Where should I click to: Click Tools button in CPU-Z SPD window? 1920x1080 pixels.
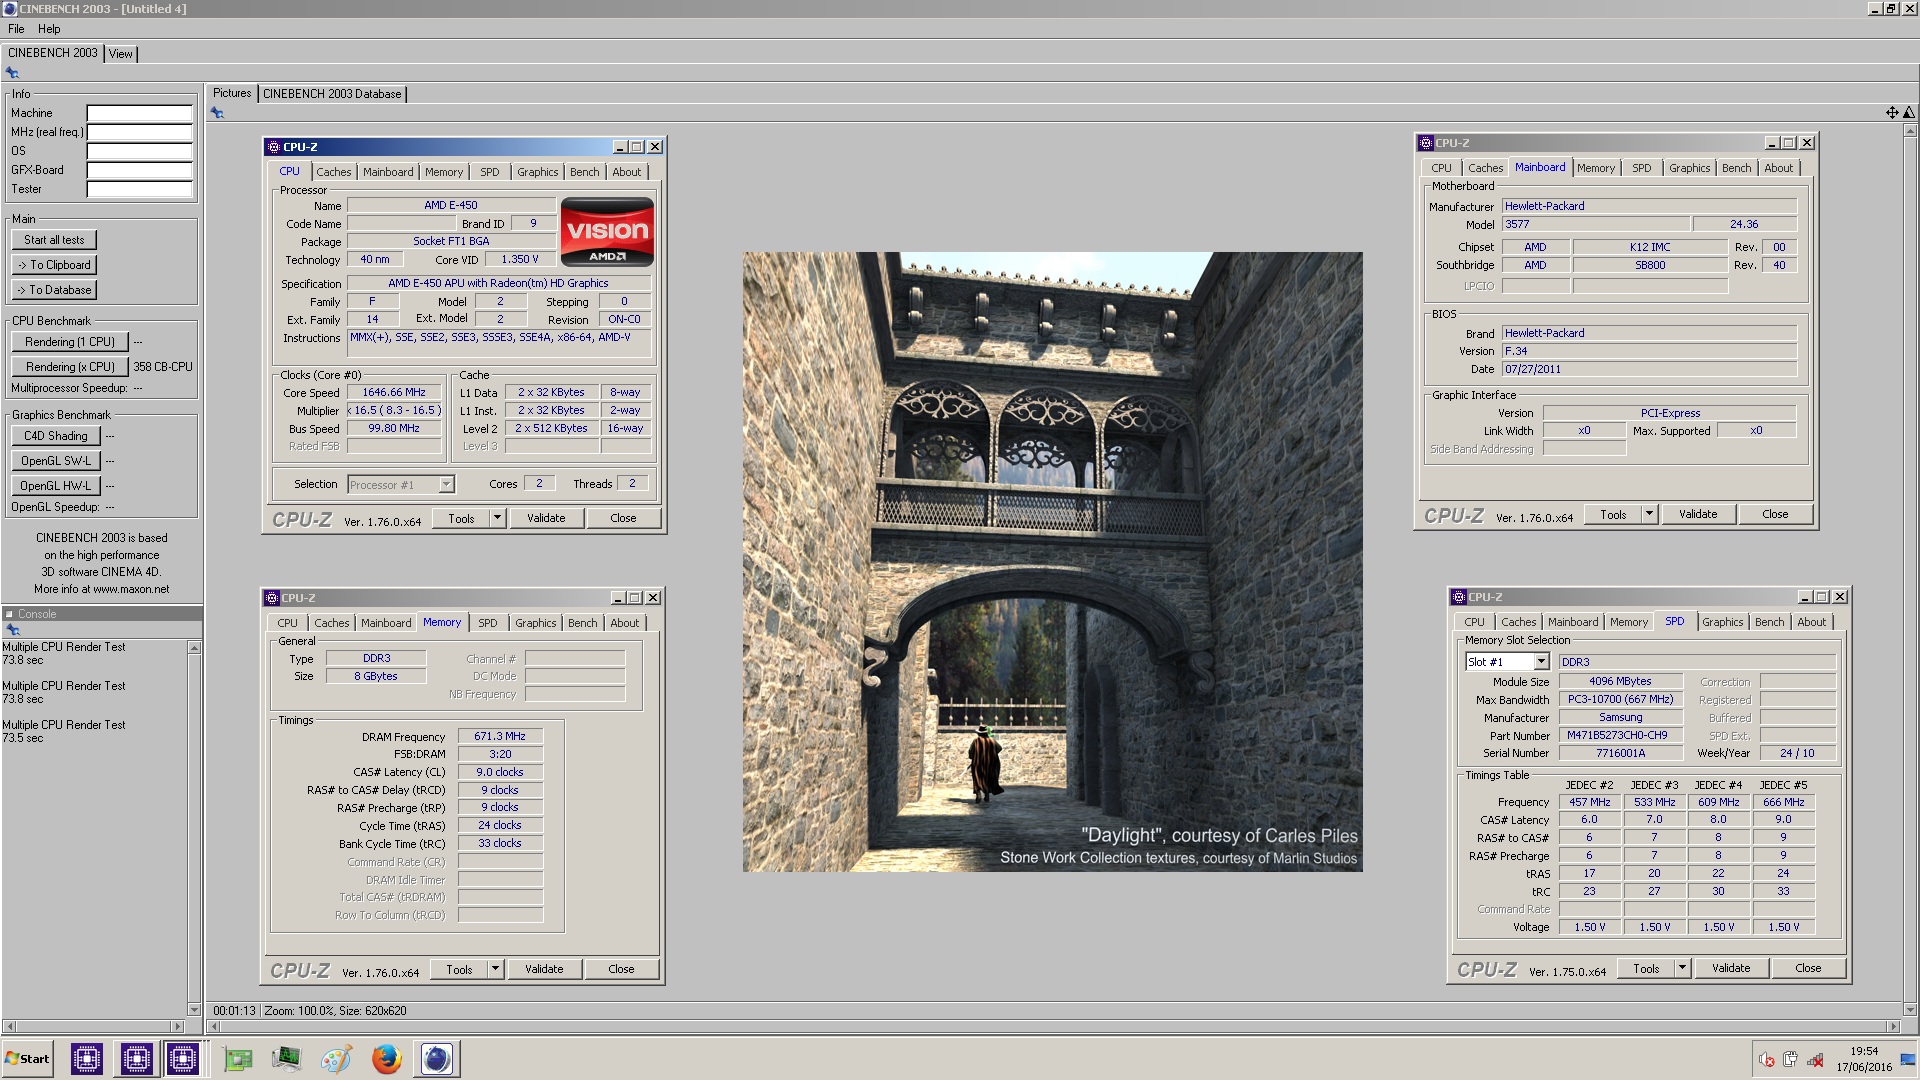pyautogui.click(x=1646, y=968)
